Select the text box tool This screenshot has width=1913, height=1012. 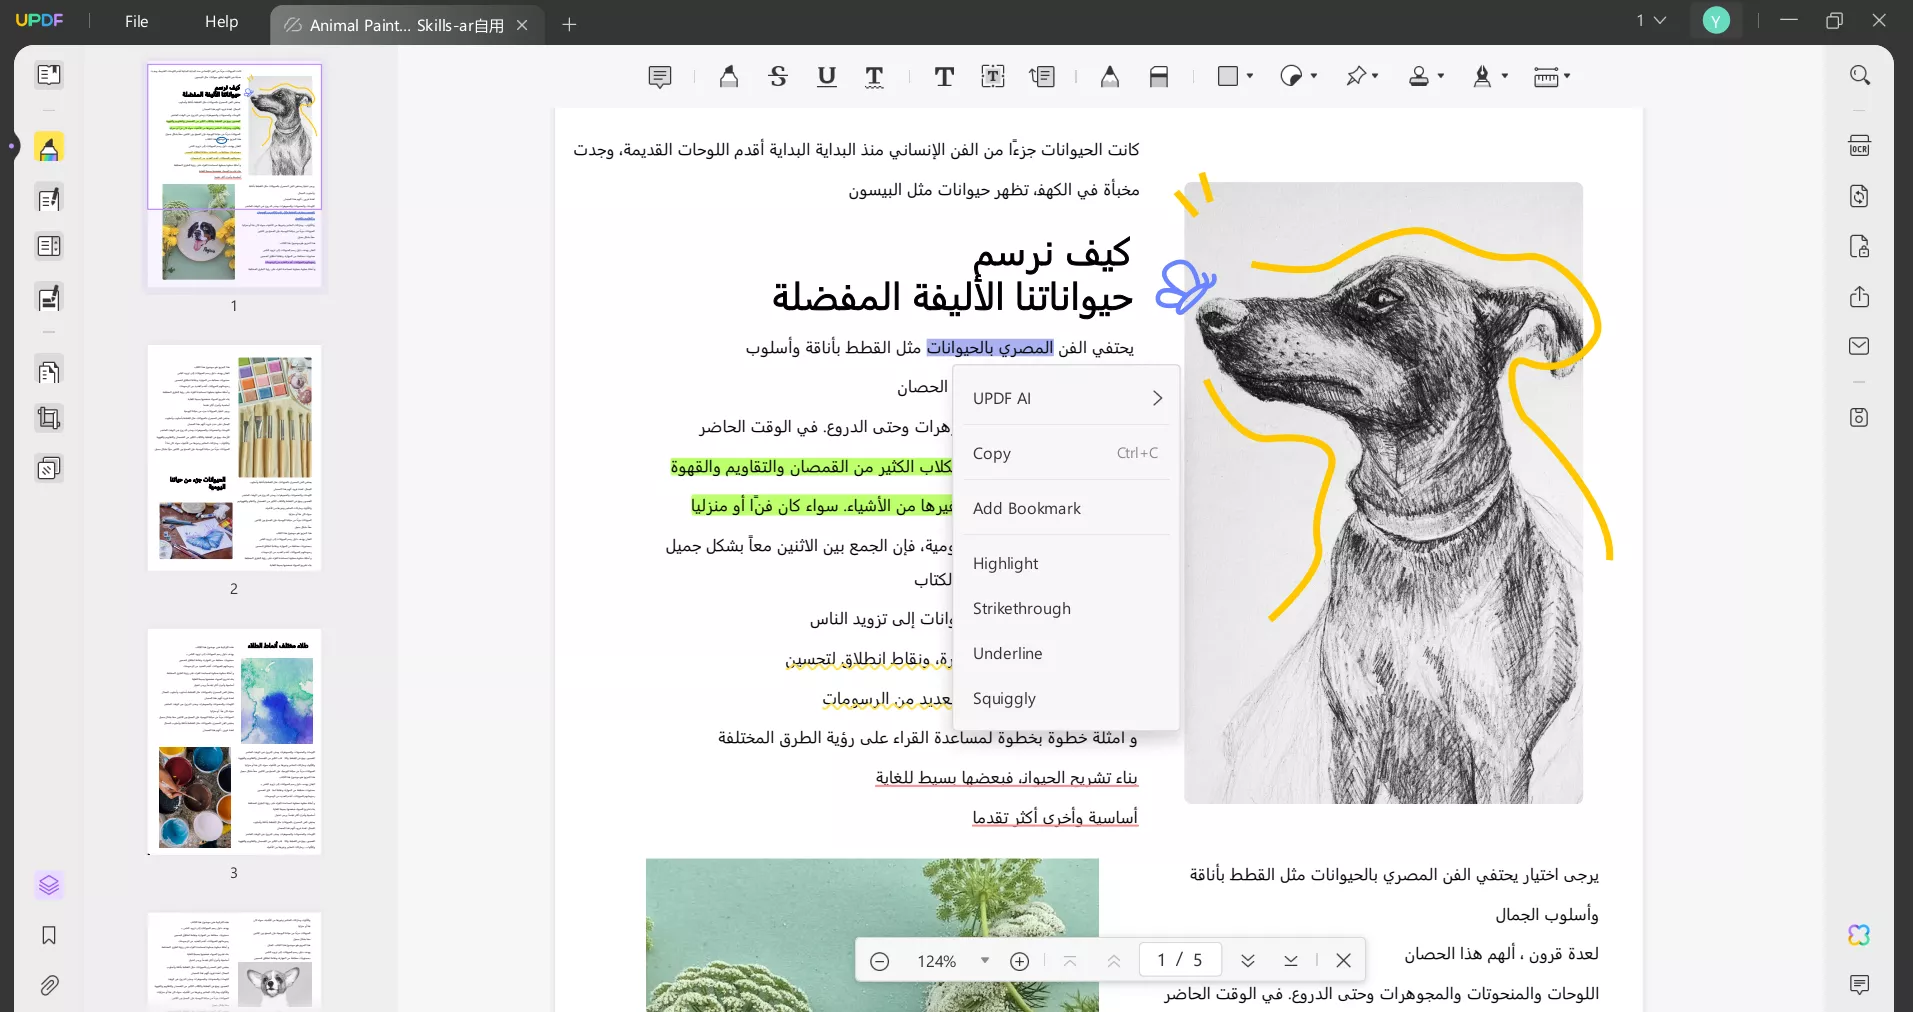[993, 77]
